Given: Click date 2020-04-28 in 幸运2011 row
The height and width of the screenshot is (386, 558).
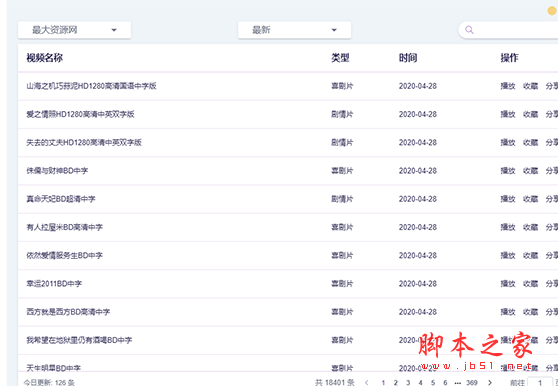Looking at the screenshot, I should [418, 284].
